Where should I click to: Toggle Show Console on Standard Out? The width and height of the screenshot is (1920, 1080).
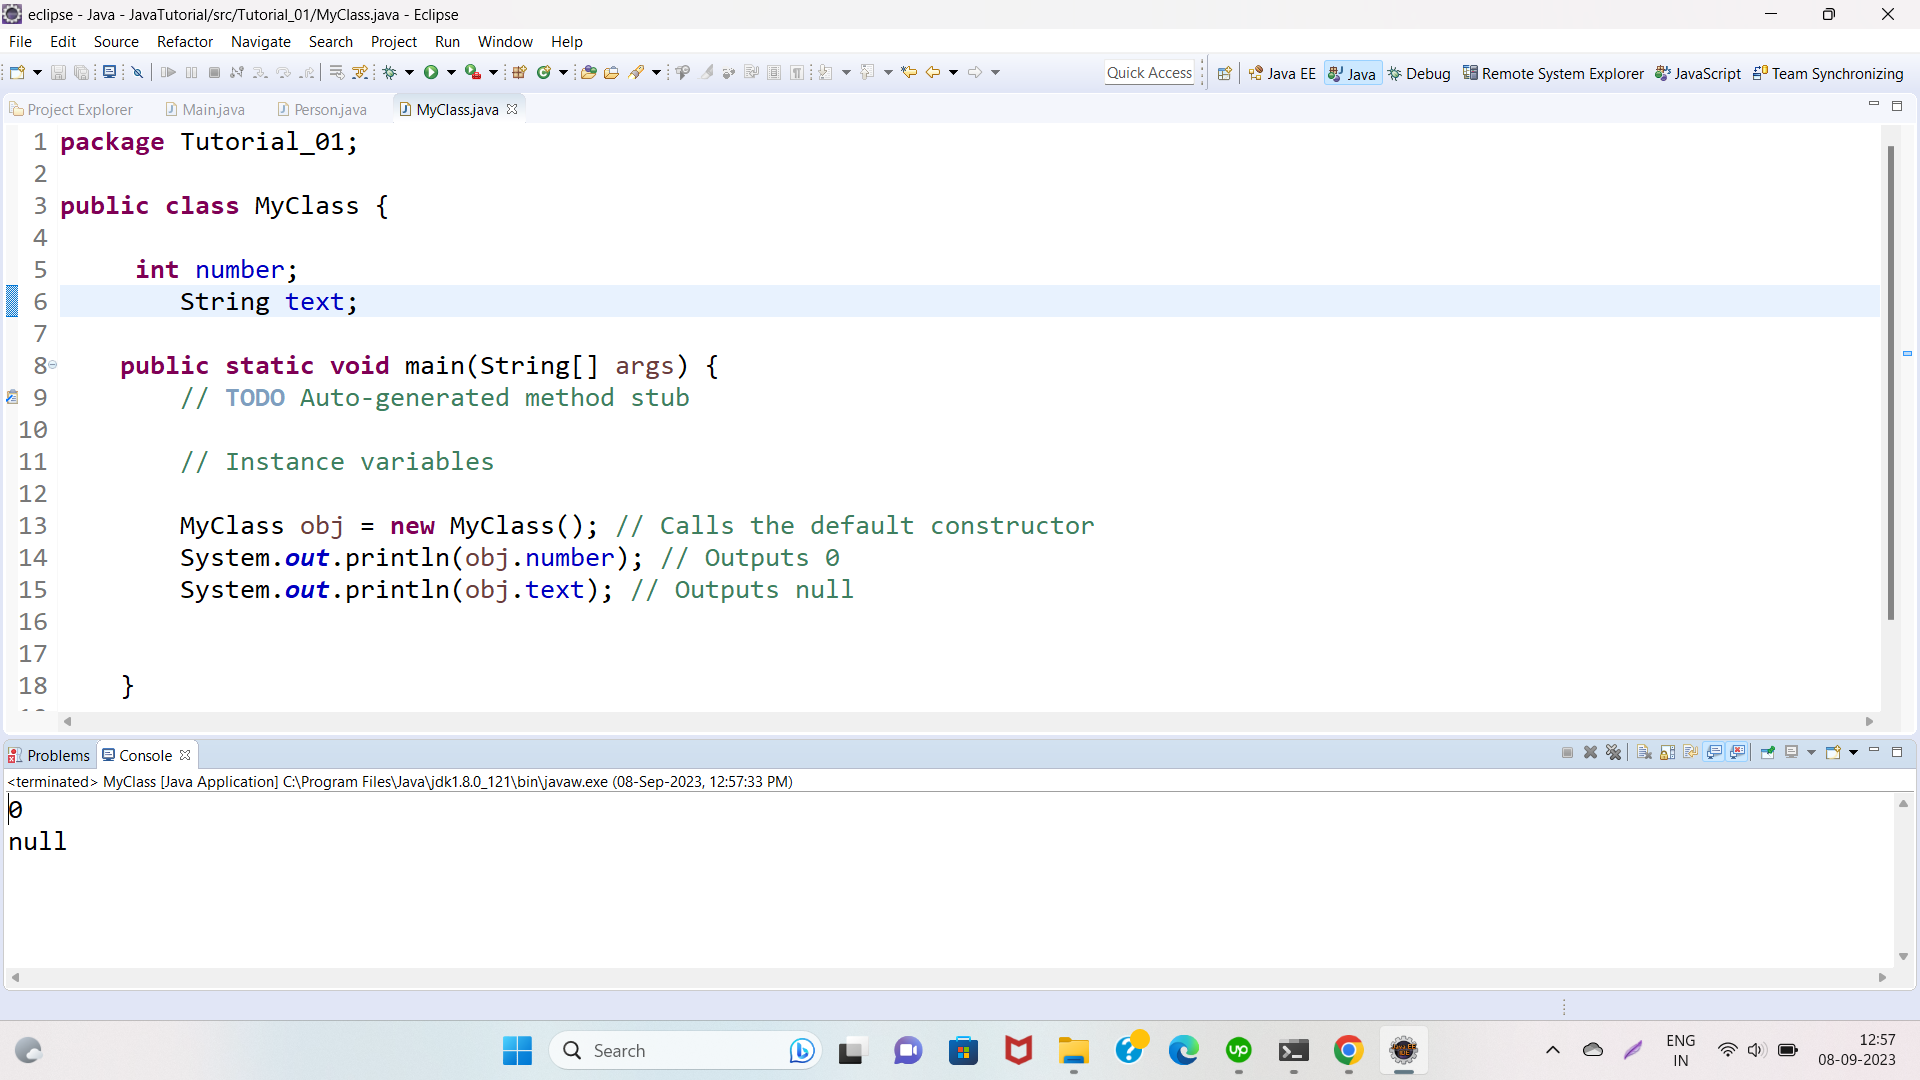[x=1714, y=753]
